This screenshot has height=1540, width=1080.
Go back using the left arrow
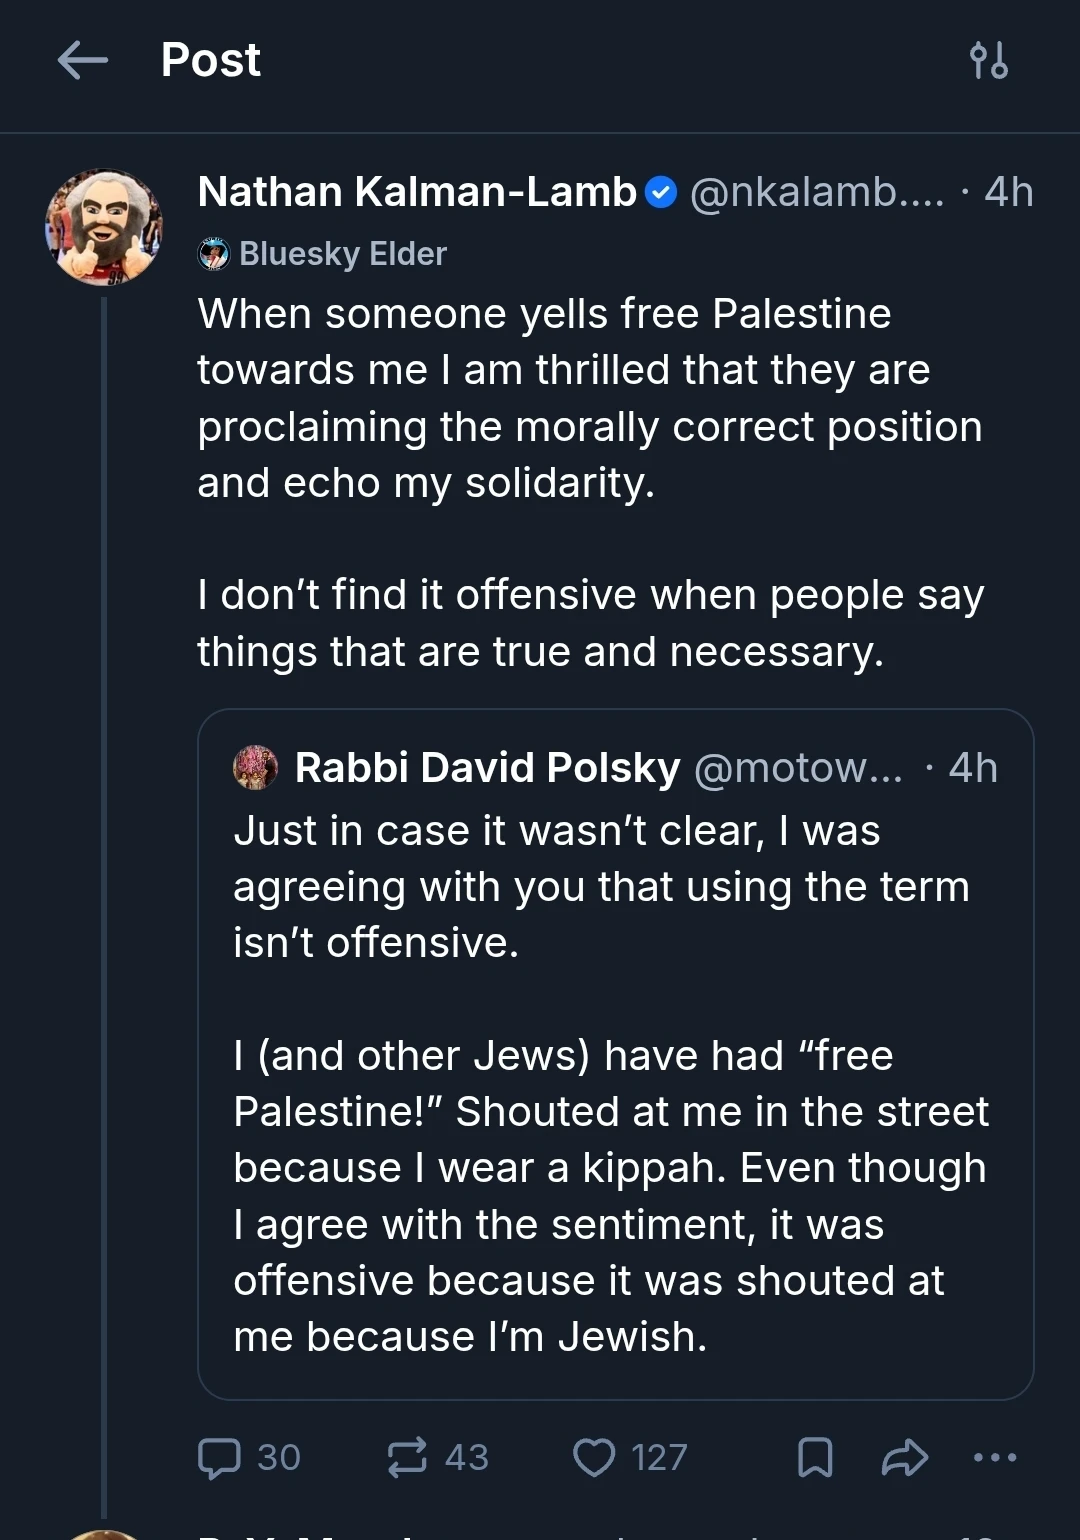pos(83,61)
